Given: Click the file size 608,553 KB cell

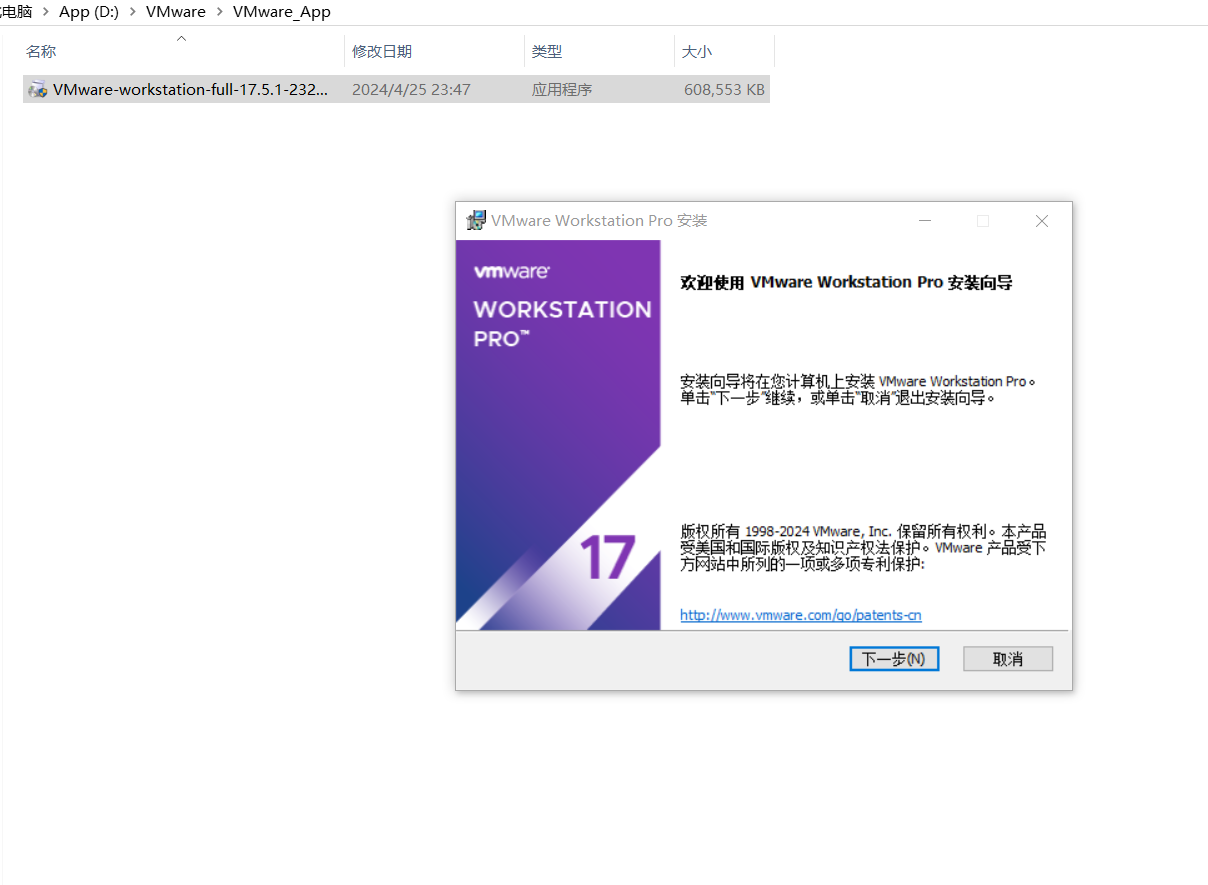Looking at the screenshot, I should (724, 89).
